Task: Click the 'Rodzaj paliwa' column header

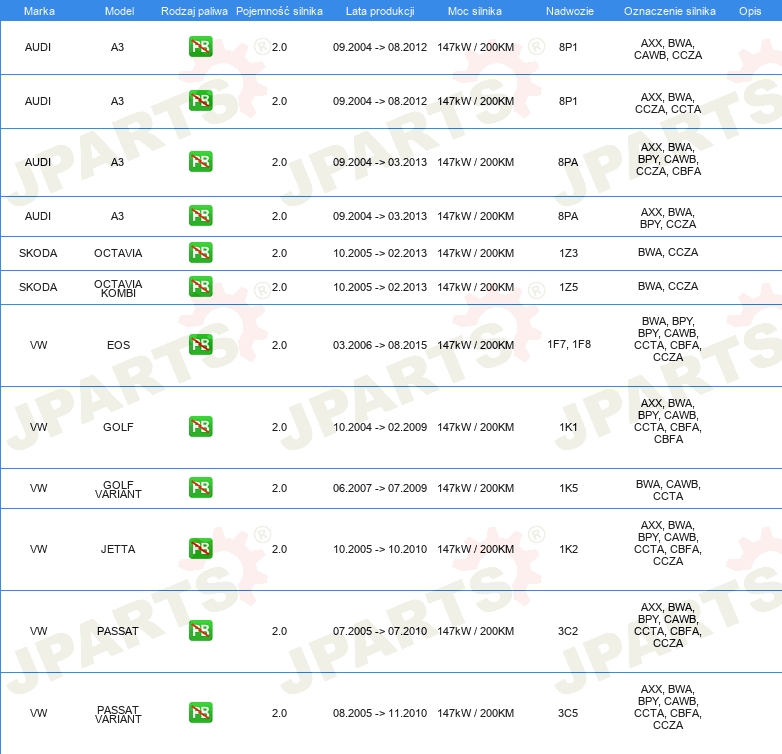Action: 194,11
